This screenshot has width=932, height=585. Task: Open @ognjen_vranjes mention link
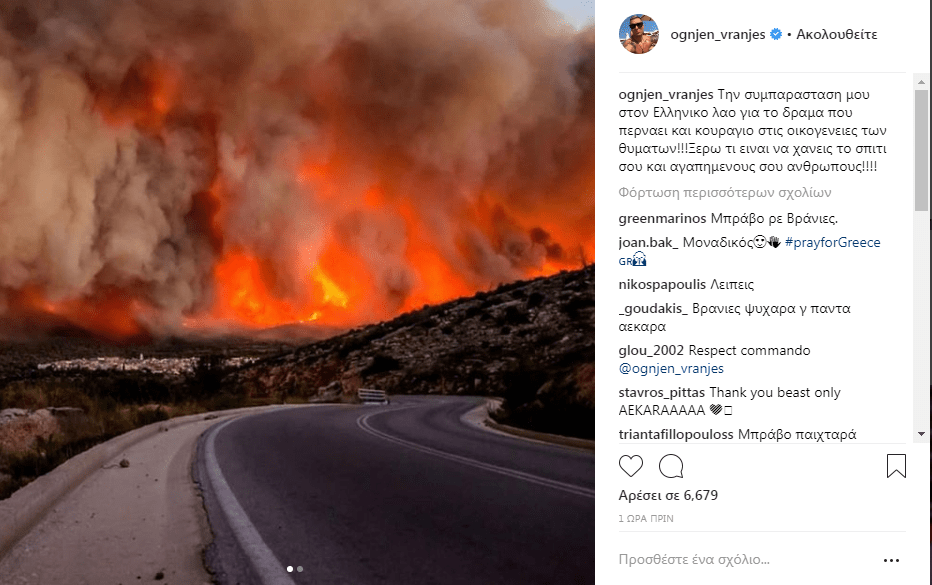[671, 369]
